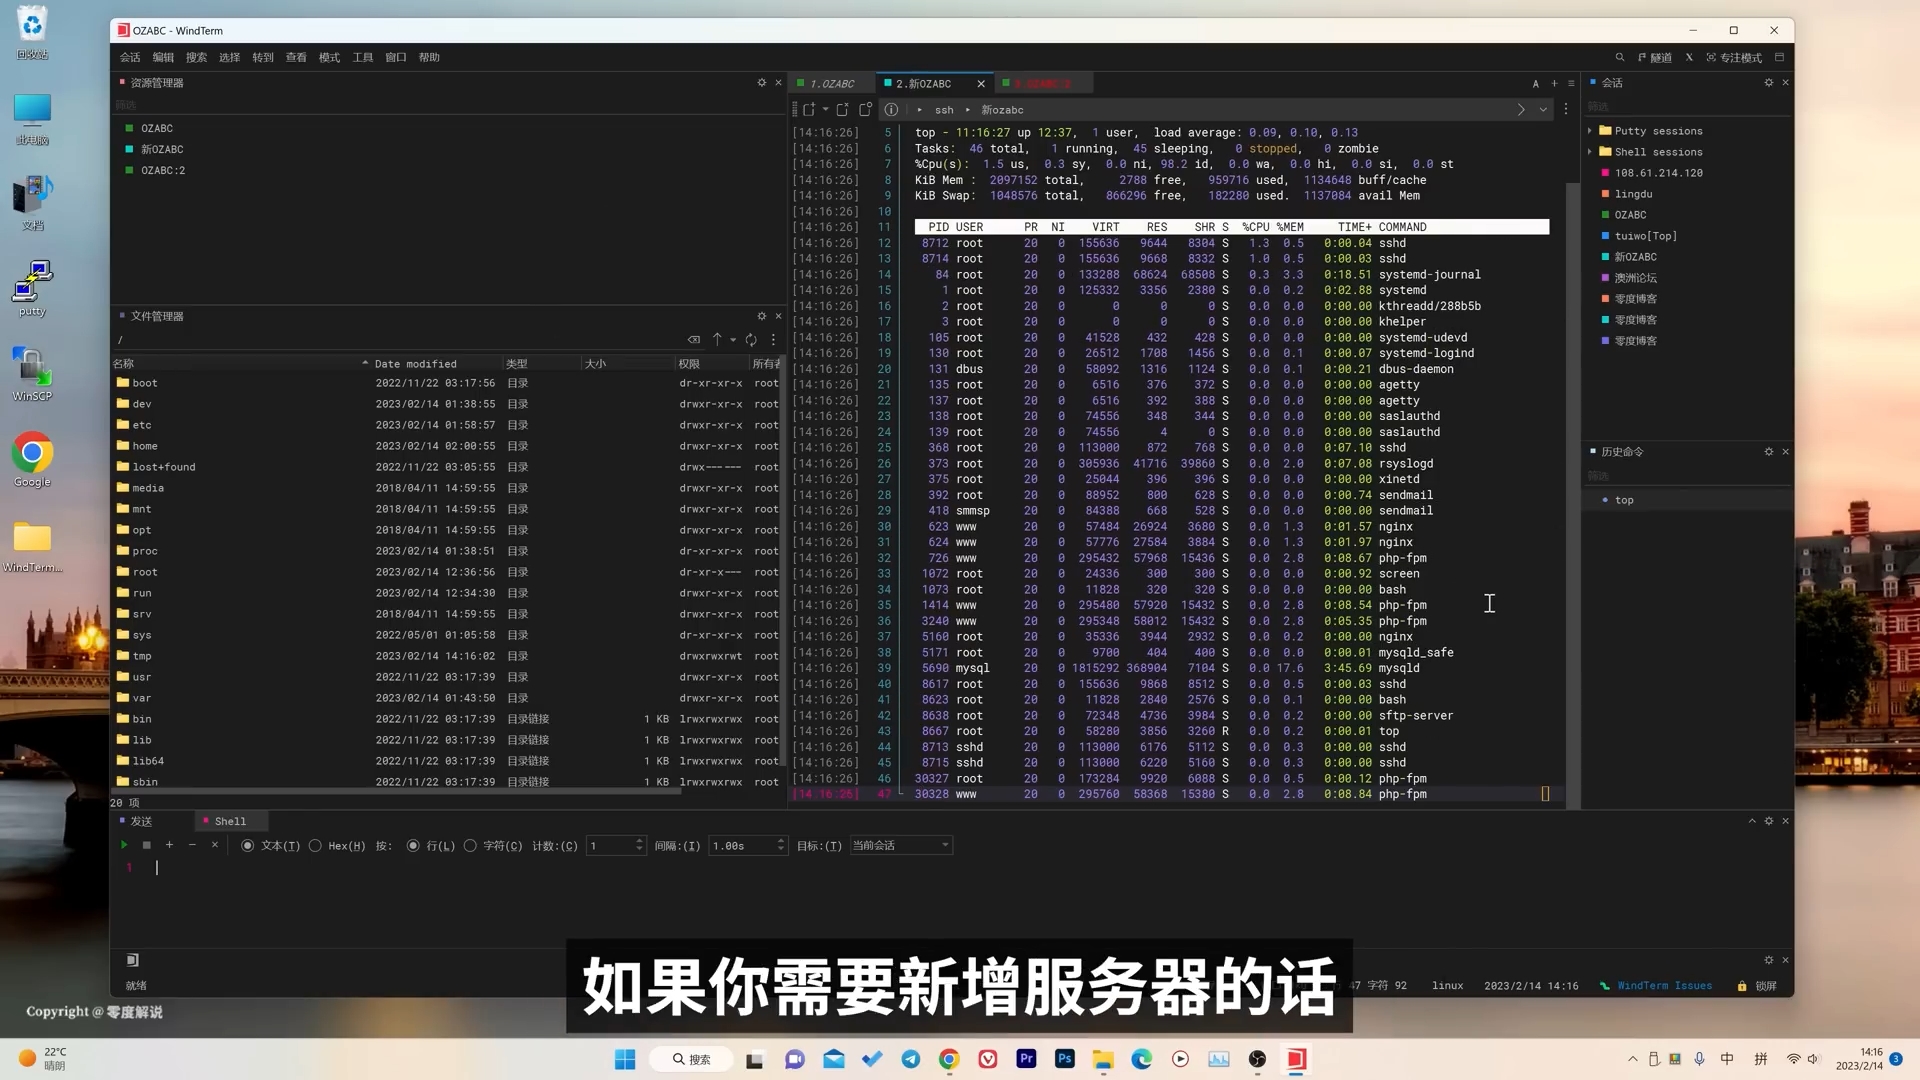1920x1080 pixels.
Task: Open the session info icon in the address bar
Action: (x=890, y=110)
